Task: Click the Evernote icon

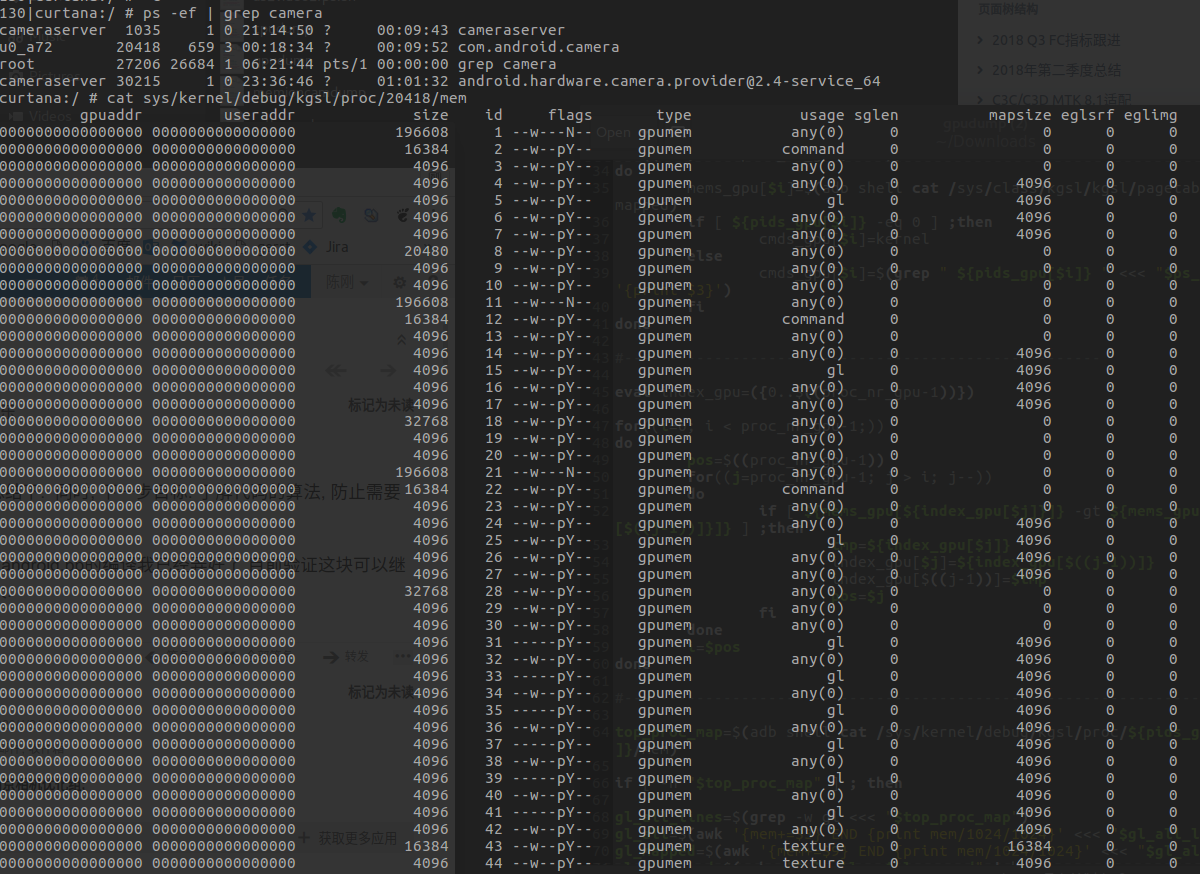Action: pos(340,215)
